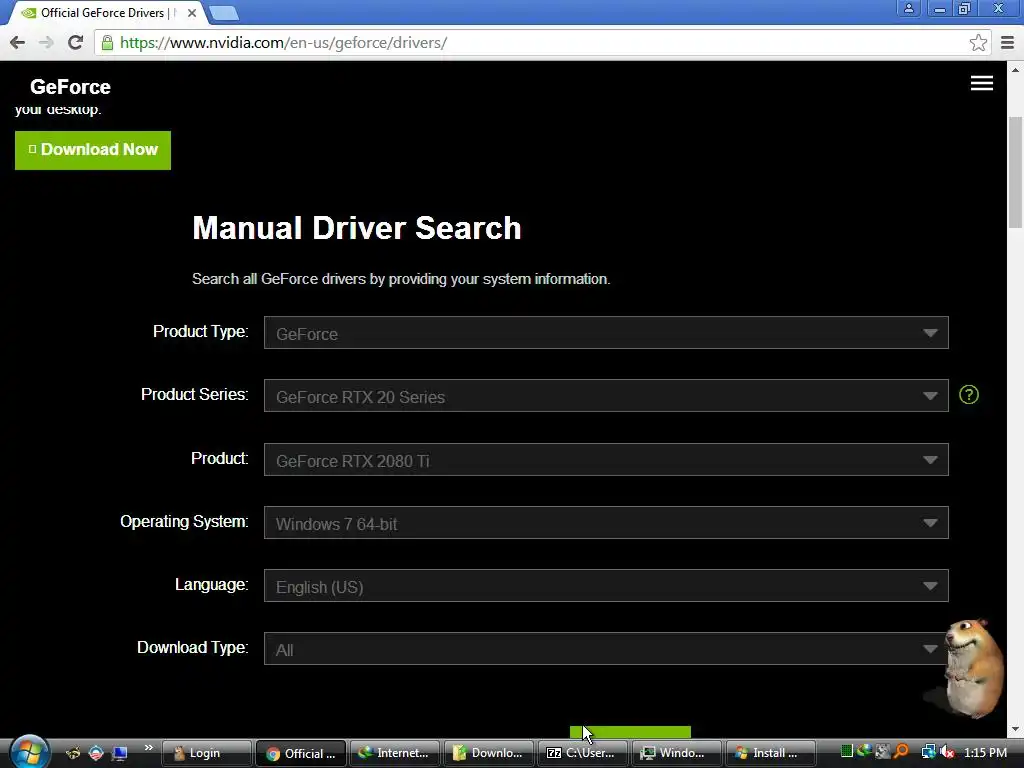Click the Download Now button
The width and height of the screenshot is (1024, 768).
point(93,150)
